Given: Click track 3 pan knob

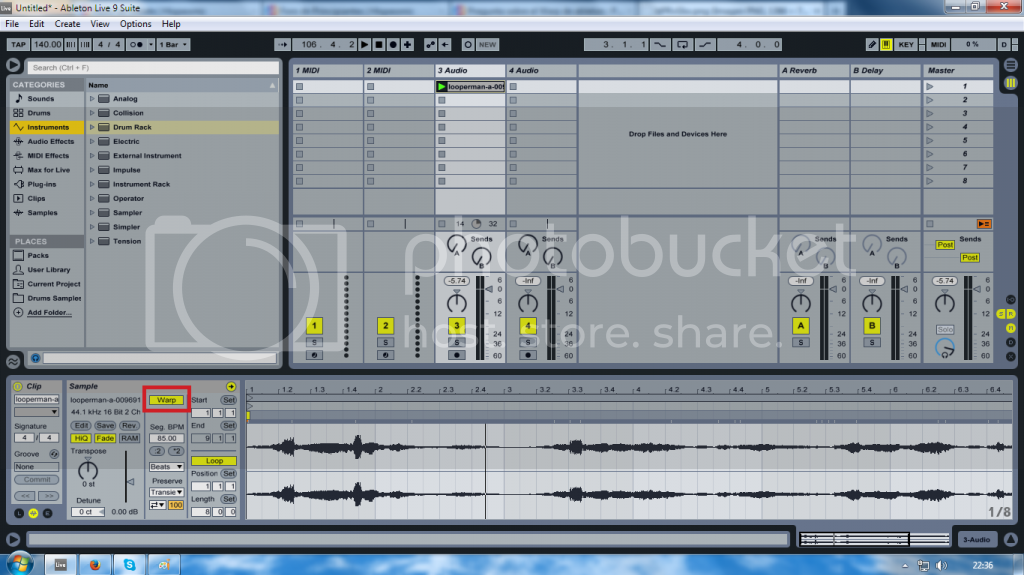Looking at the screenshot, I should pos(456,303).
